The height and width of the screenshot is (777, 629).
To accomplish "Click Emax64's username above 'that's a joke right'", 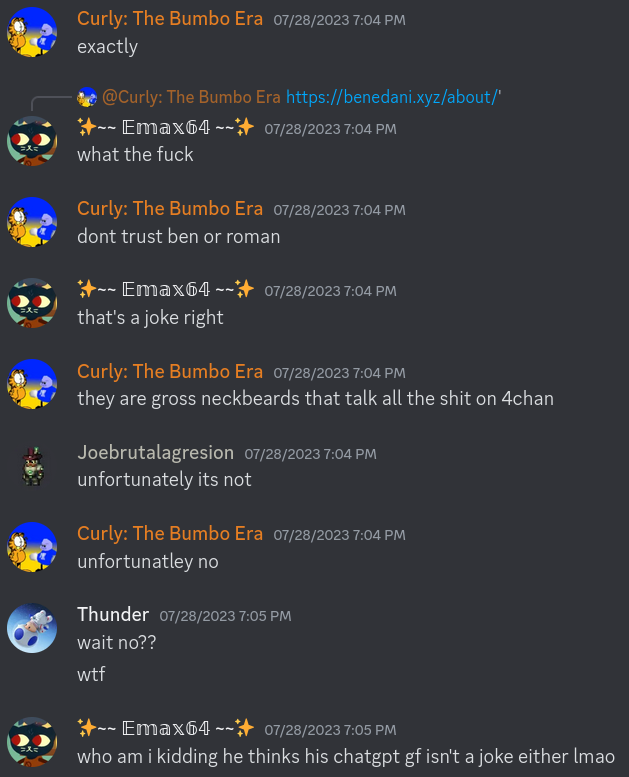I will (166, 289).
